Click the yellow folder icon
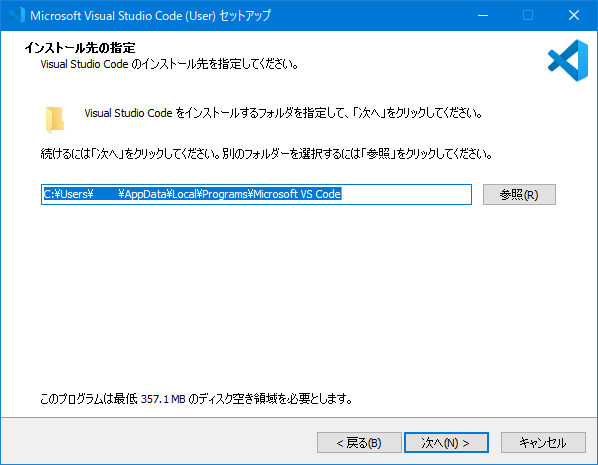This screenshot has width=598, height=465. [55, 120]
